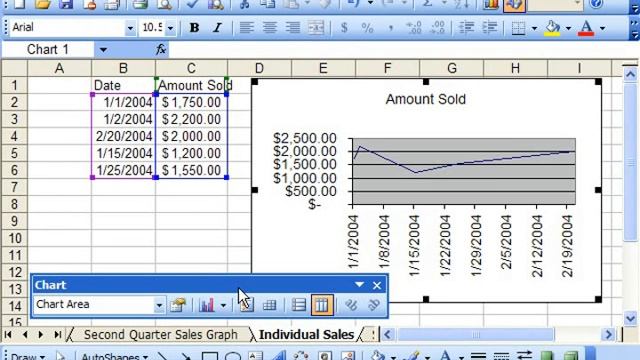Toggle highlighted By Column button
Image resolution: width=640 pixels, height=360 pixels.
click(x=322, y=304)
